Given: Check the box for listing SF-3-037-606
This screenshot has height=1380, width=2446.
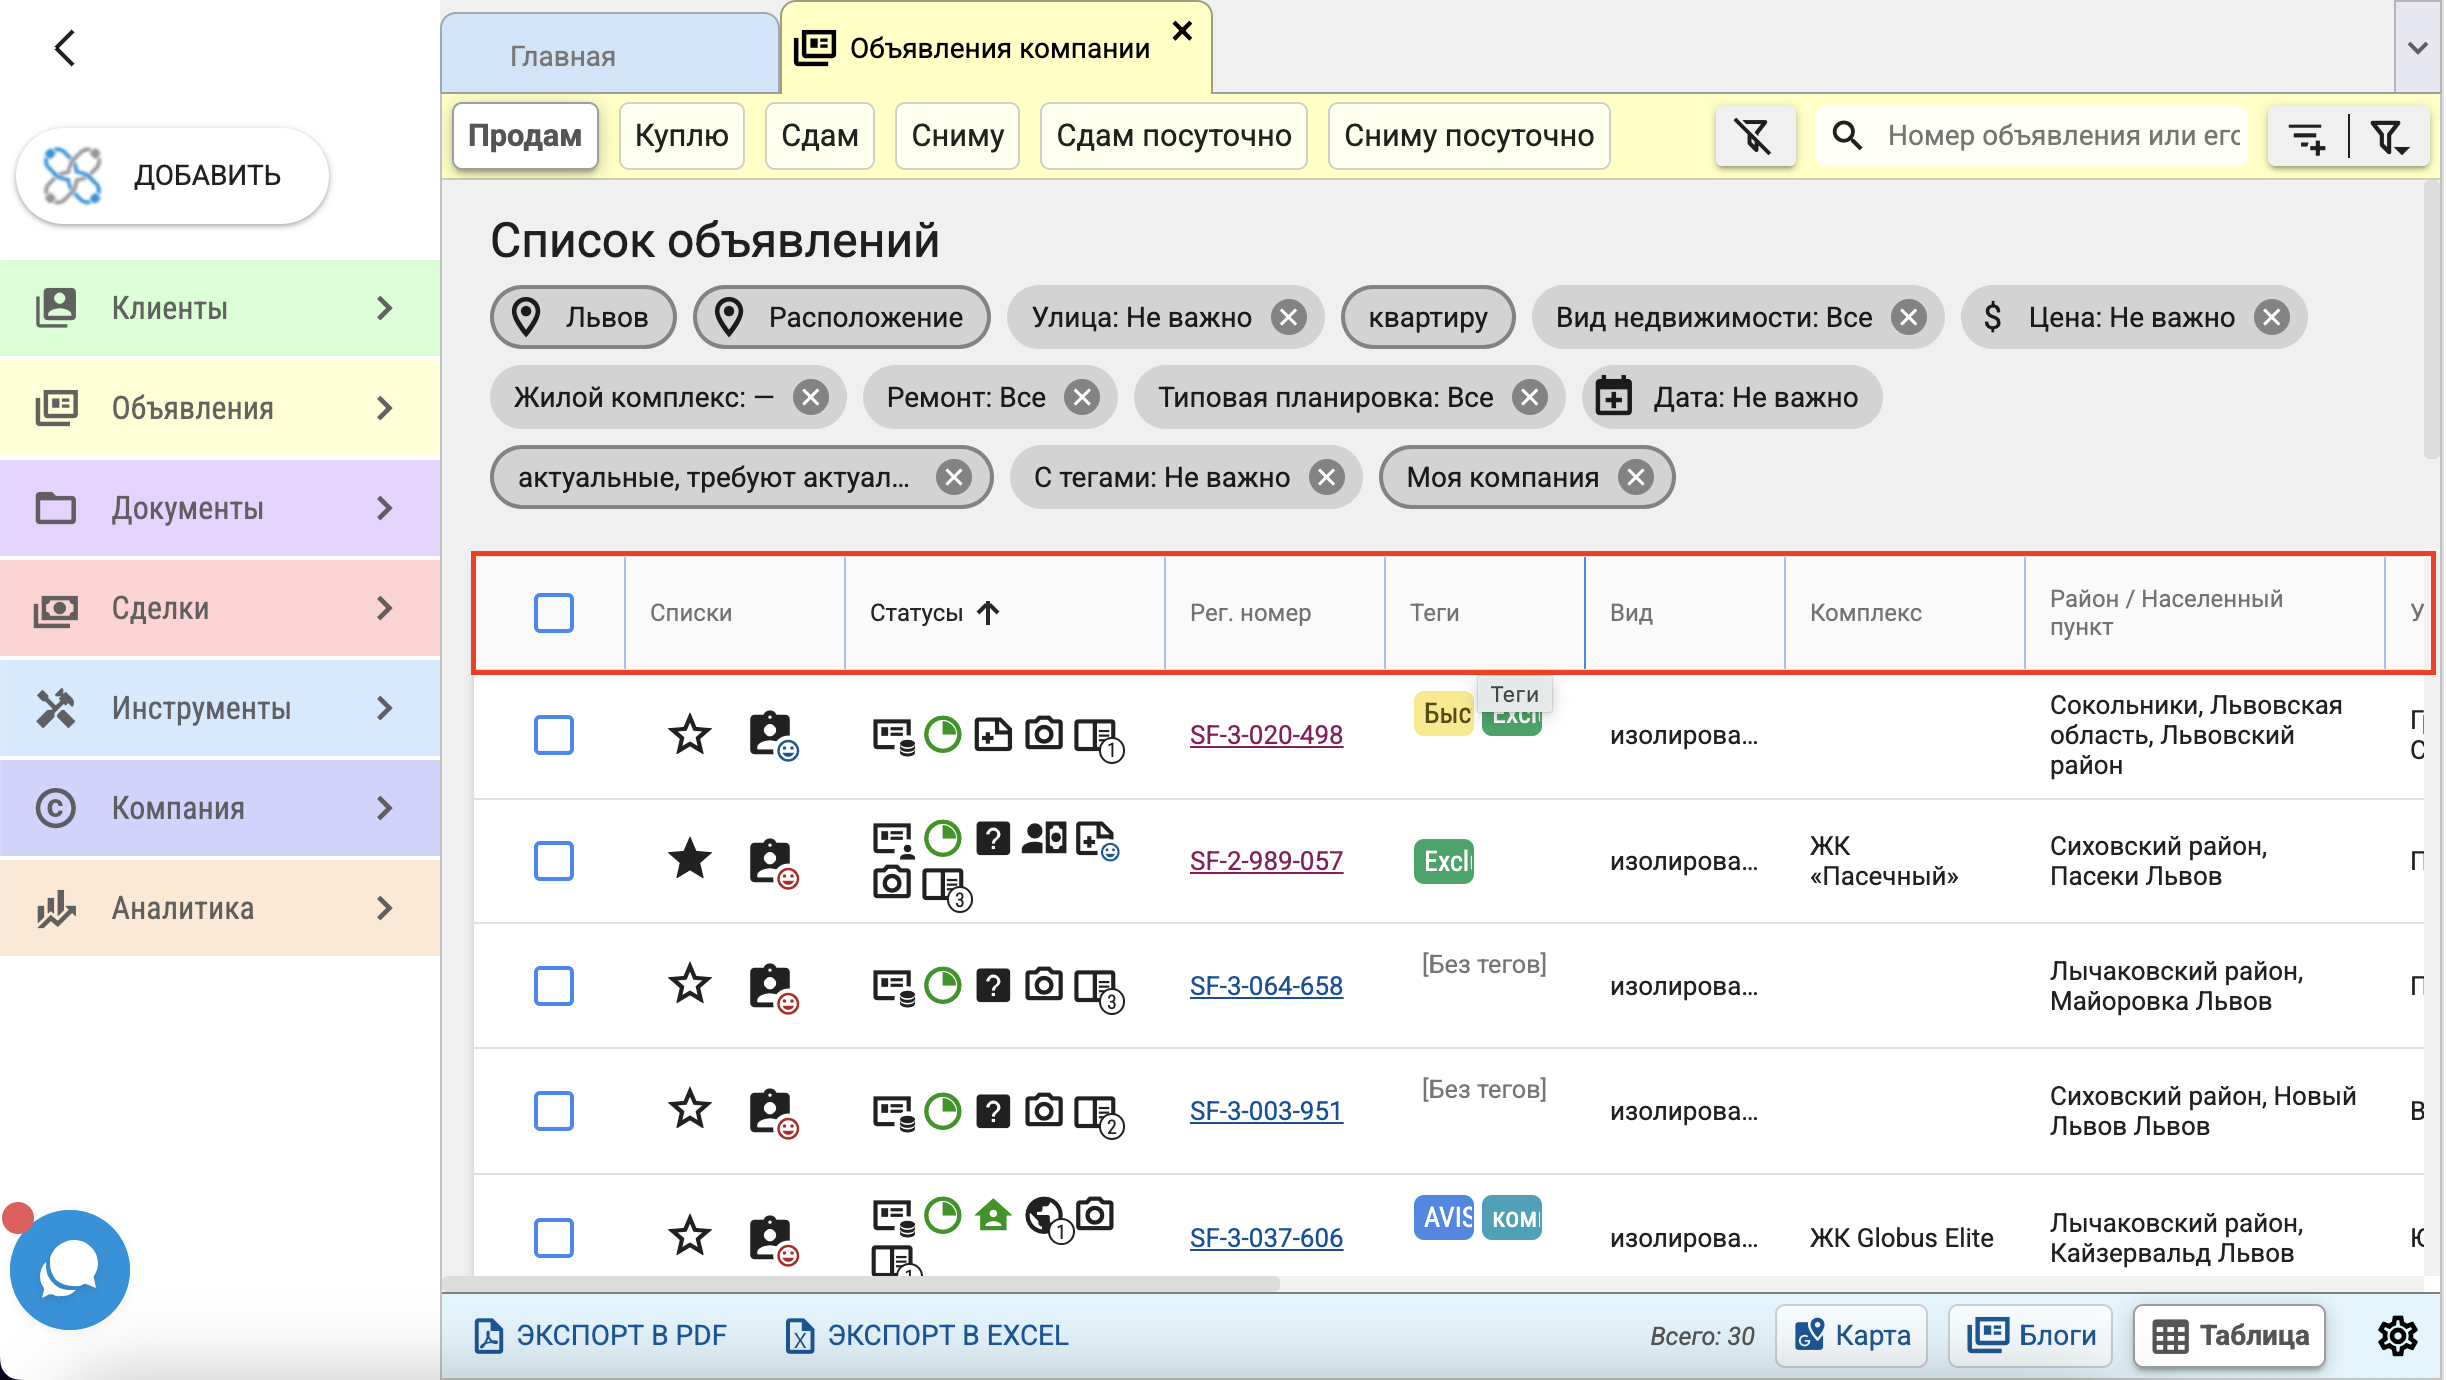Looking at the screenshot, I should (x=553, y=1237).
